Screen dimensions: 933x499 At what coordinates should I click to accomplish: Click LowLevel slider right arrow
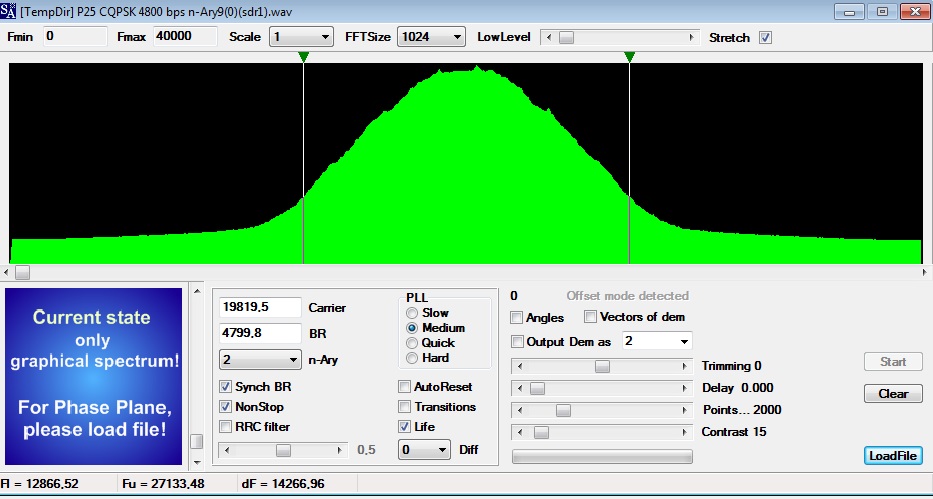tap(691, 37)
